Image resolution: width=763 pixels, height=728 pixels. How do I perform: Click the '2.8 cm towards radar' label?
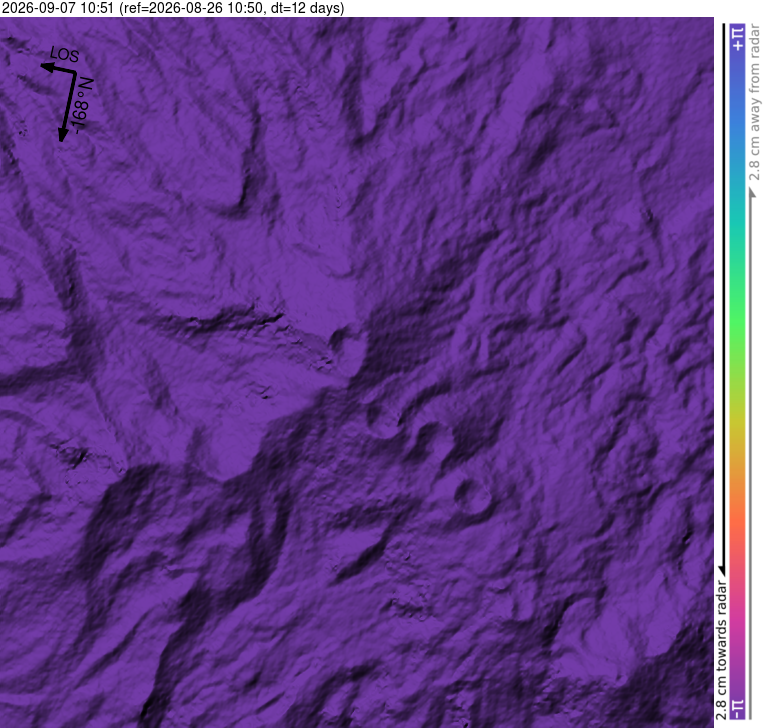click(x=721, y=650)
